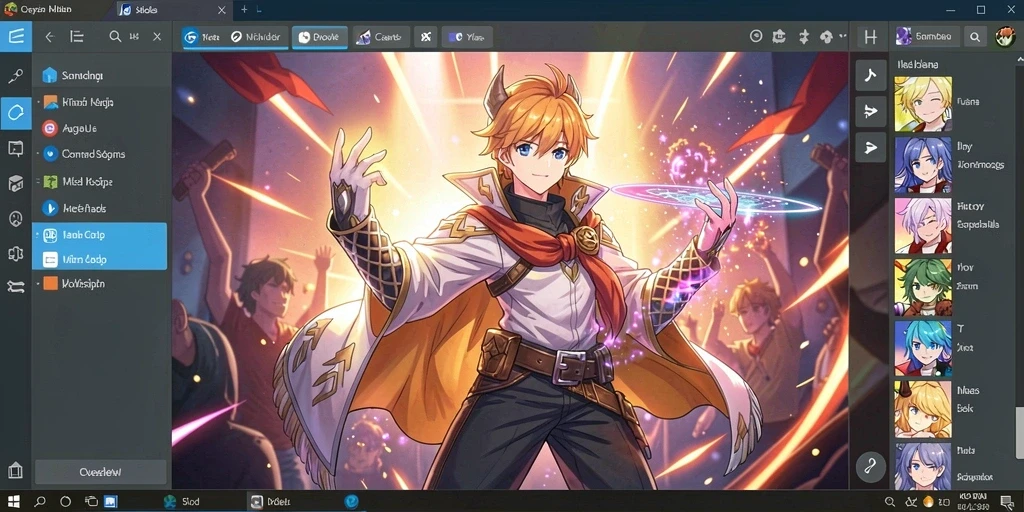Switch to the Nihider tab
The height and width of the screenshot is (512, 1024).
click(256, 38)
